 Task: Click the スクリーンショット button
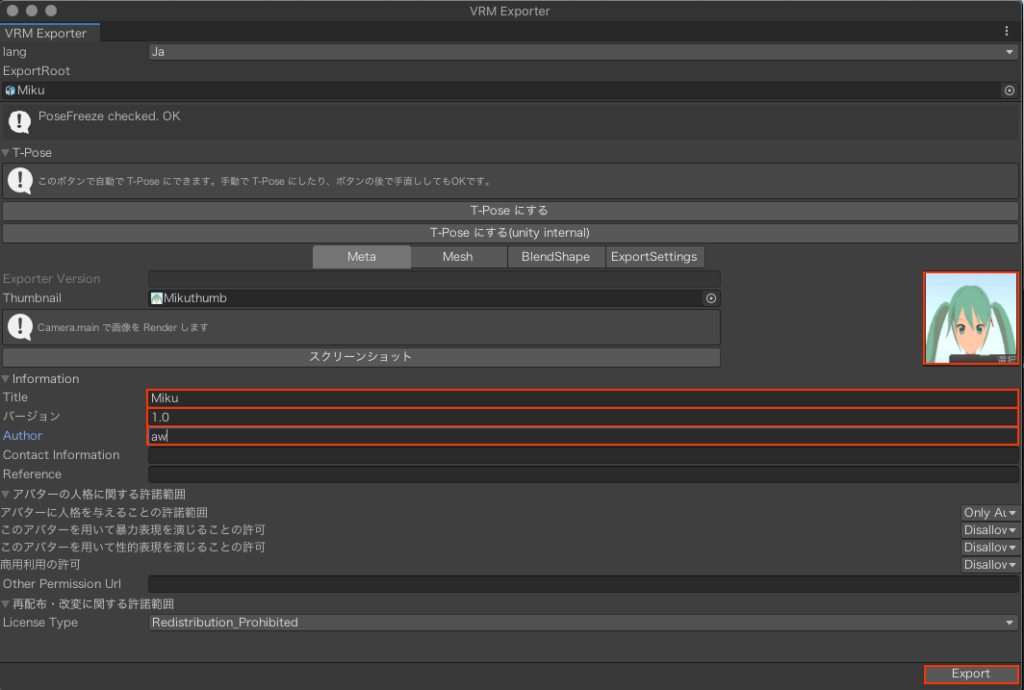tap(361, 357)
